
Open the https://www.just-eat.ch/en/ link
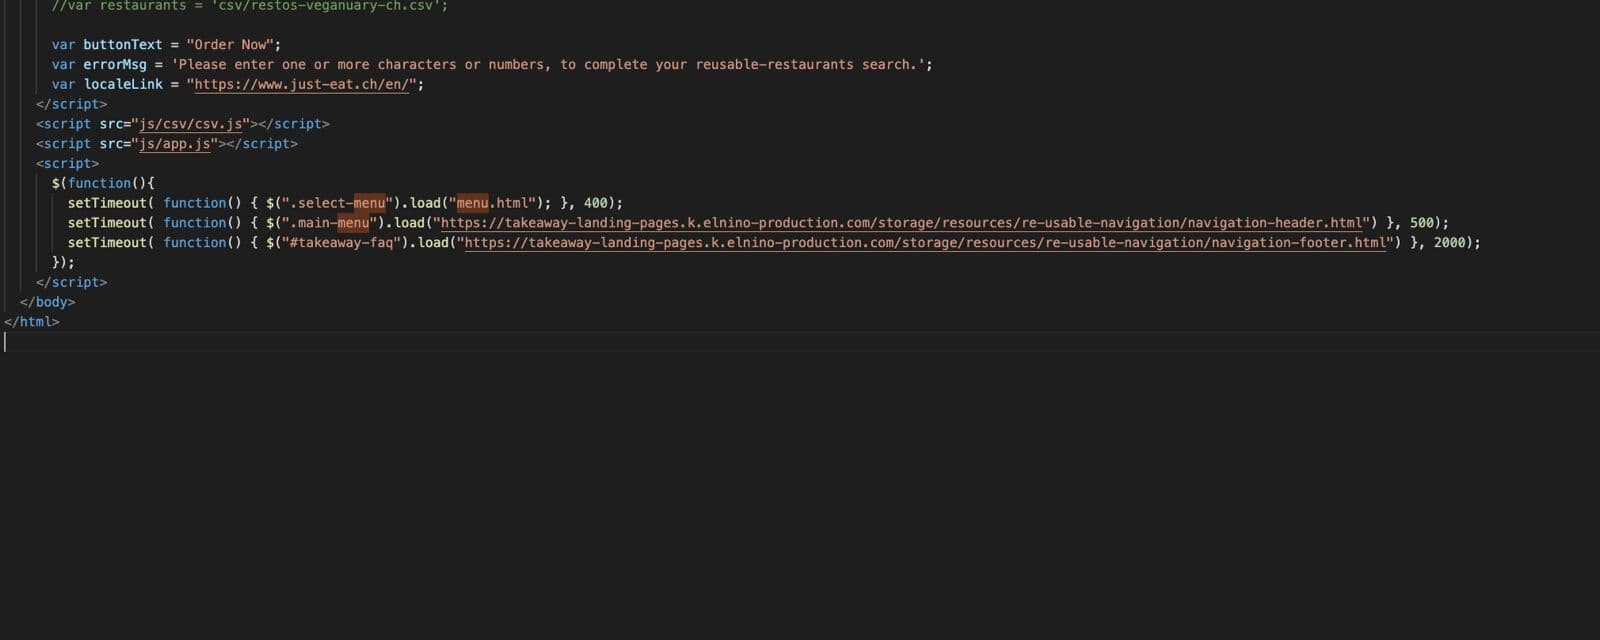[x=302, y=84]
